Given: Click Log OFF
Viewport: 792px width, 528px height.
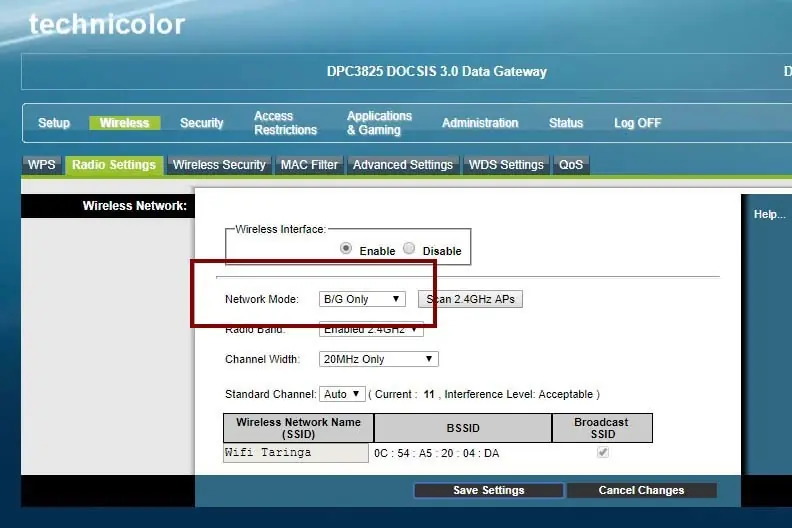Looking at the screenshot, I should 637,123.
